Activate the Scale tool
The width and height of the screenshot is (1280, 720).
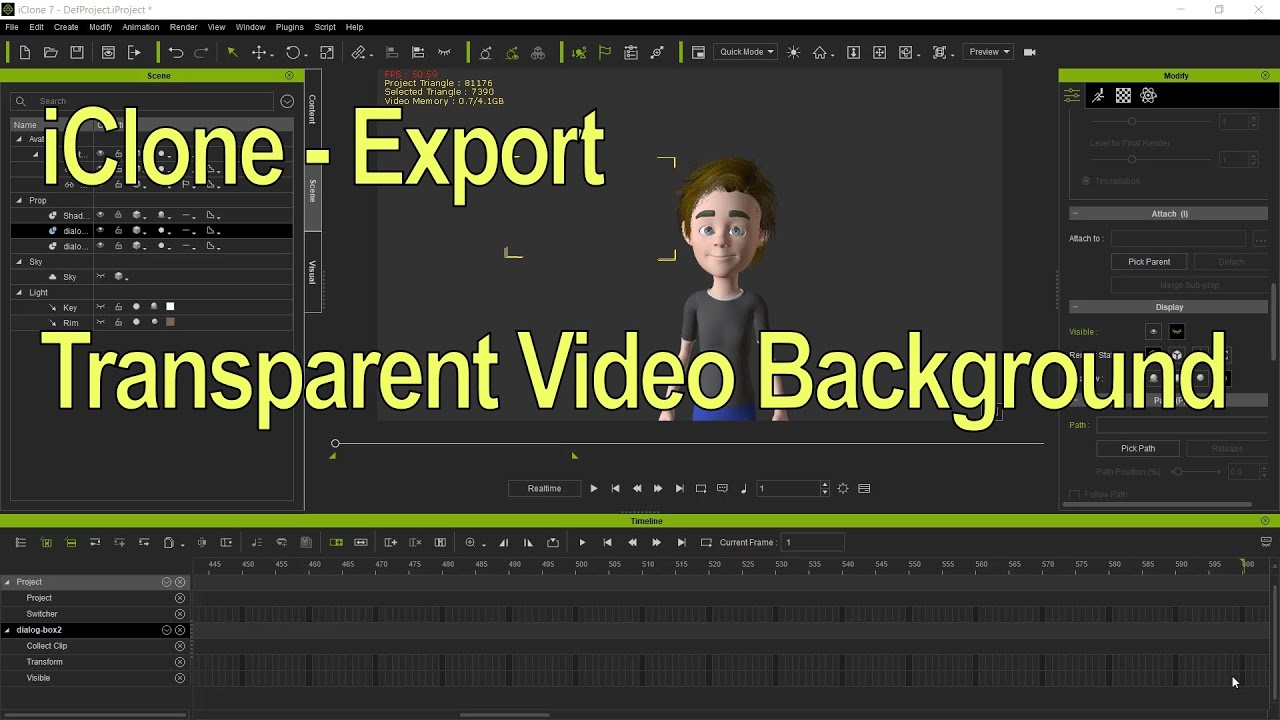pyautogui.click(x=327, y=52)
